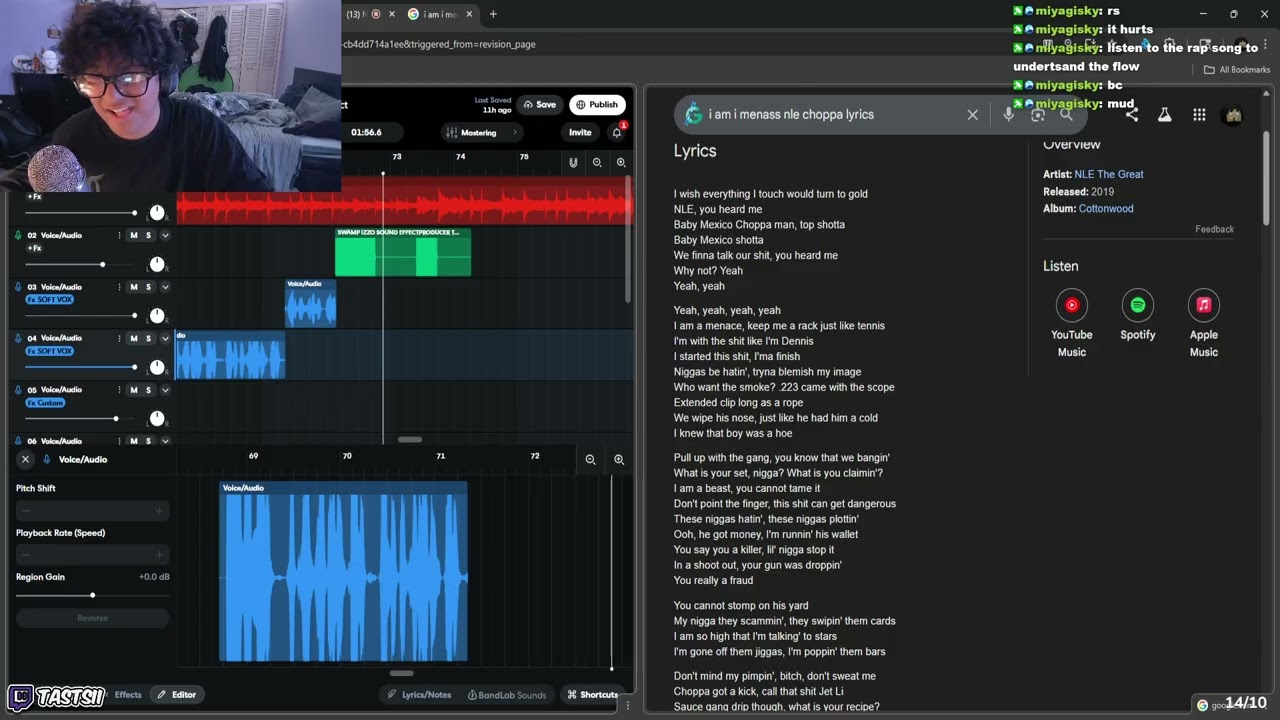Screen dimensions: 1280x720
Task: Click the Google search magnifier icon
Action: 1066,115
